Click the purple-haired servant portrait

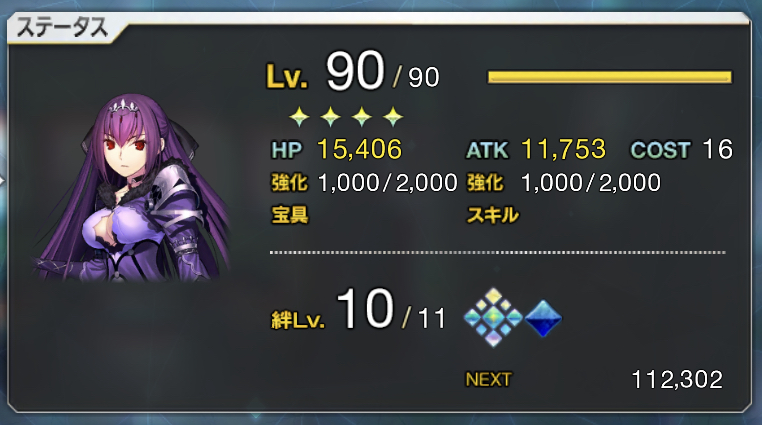pos(132,188)
